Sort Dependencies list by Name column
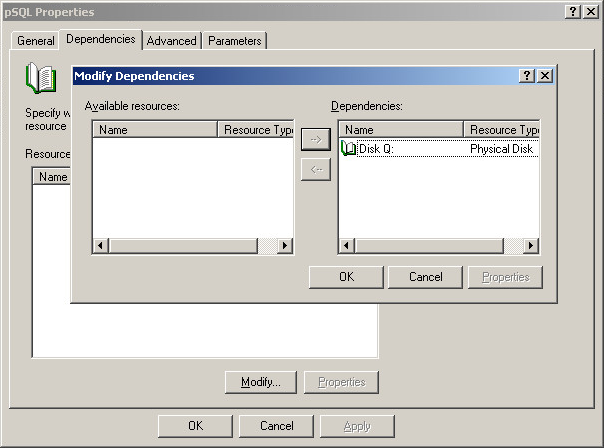 coord(401,129)
